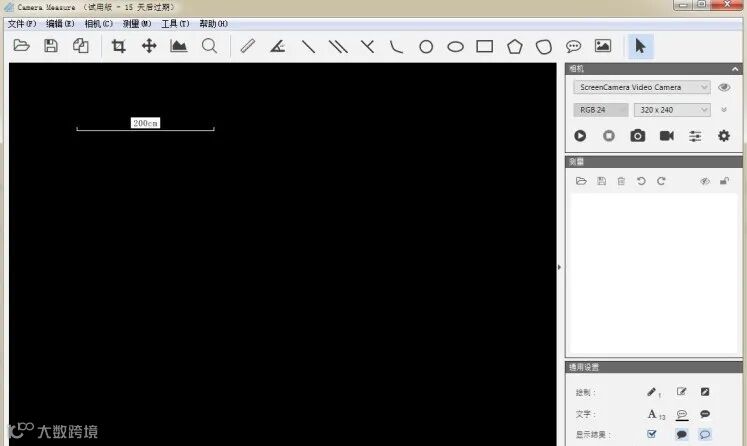747x446 pixels.
Task: Select the insert image tool
Action: pyautogui.click(x=603, y=46)
